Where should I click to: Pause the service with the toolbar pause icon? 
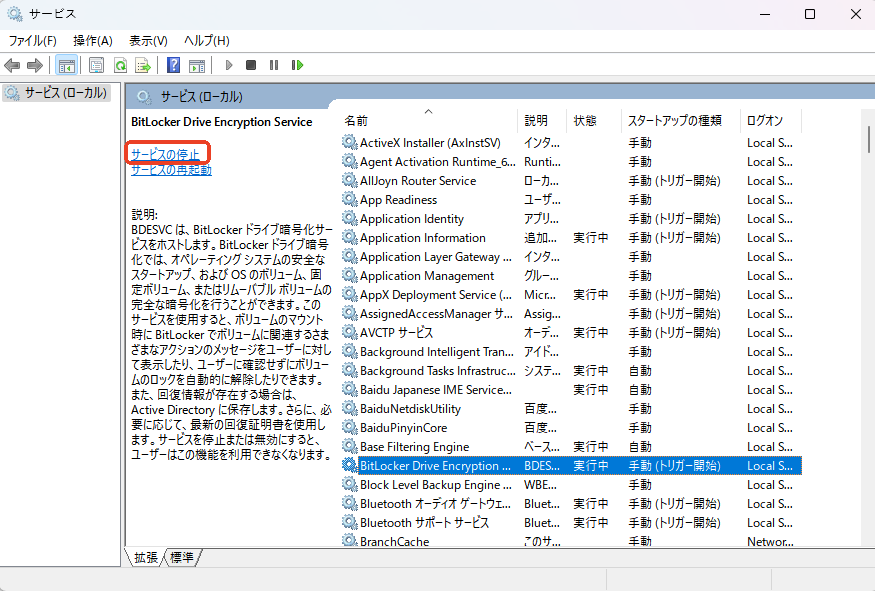tap(272, 65)
